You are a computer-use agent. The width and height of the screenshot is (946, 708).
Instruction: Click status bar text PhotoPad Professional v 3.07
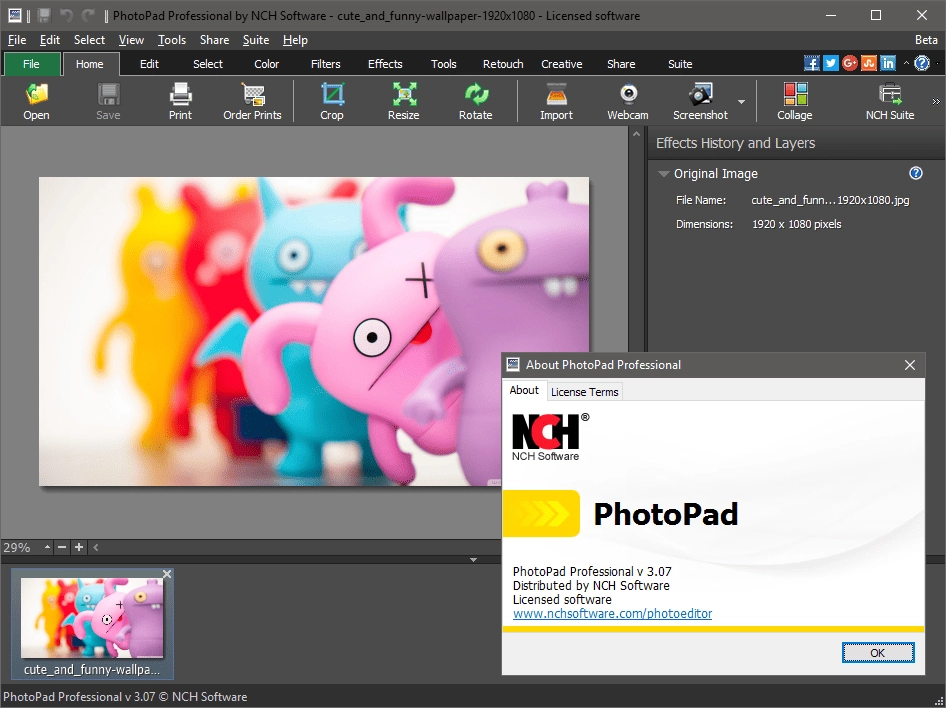(x=125, y=697)
